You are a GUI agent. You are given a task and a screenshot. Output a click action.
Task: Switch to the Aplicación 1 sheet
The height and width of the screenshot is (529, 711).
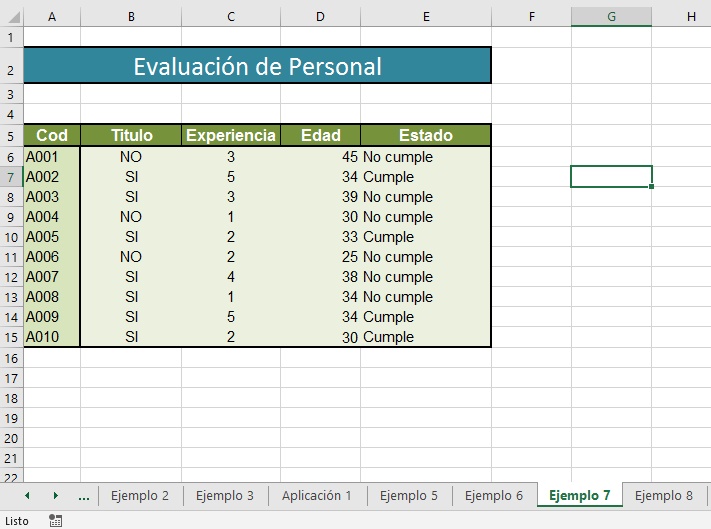[x=317, y=495]
